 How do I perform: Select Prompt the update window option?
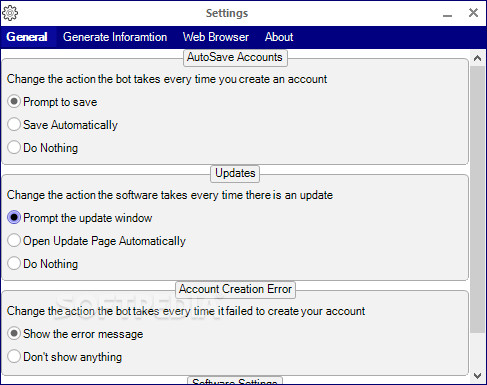[x=80, y=218]
